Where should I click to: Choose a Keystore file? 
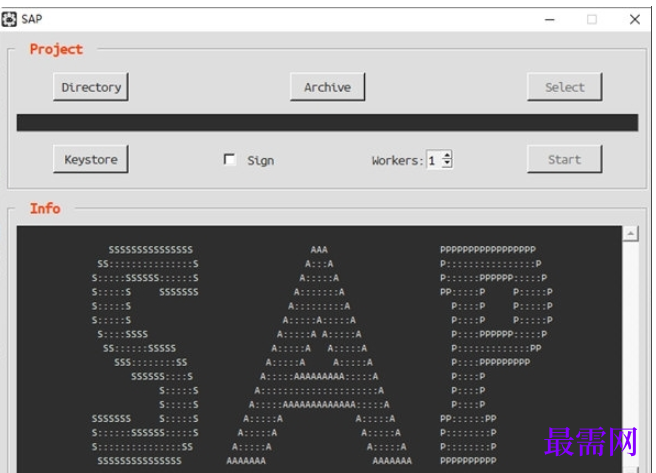point(91,159)
